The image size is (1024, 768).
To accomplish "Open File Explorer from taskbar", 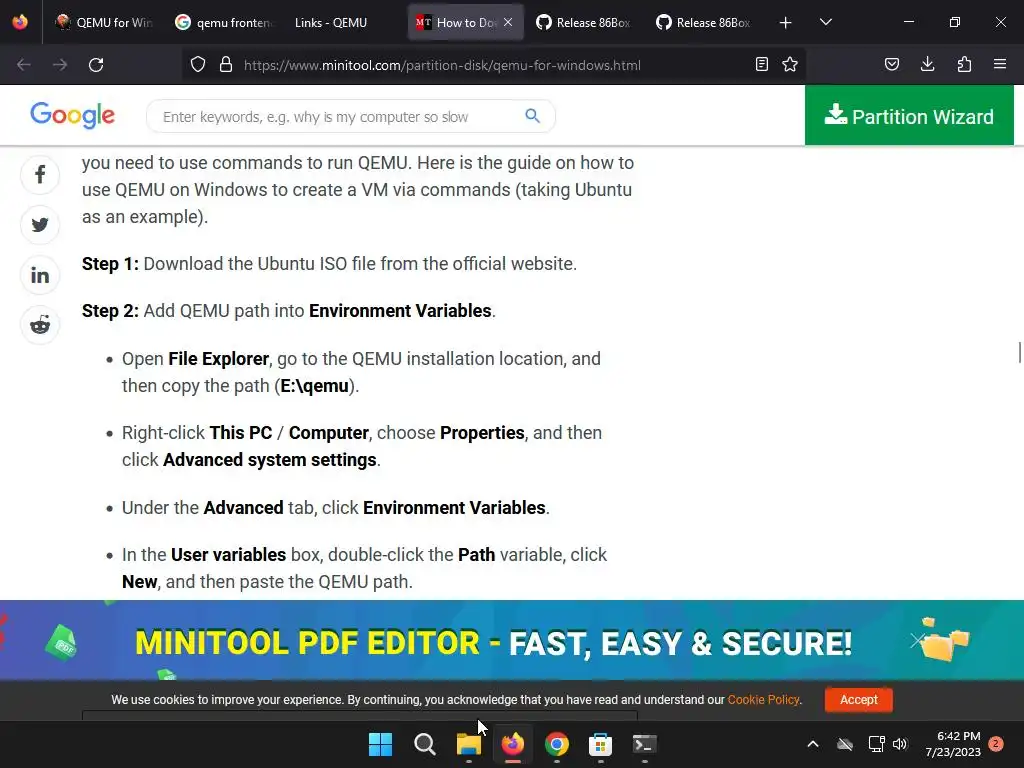I will point(468,744).
